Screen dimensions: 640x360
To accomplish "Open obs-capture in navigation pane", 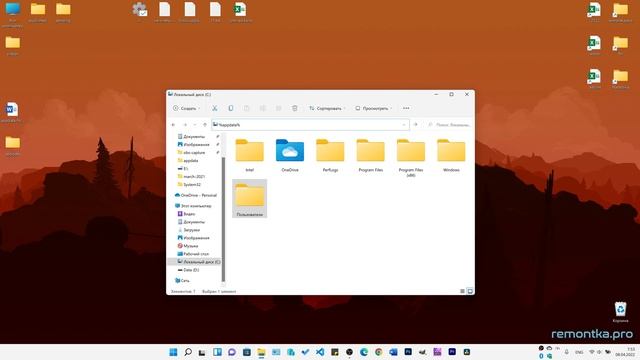I will [194, 152].
